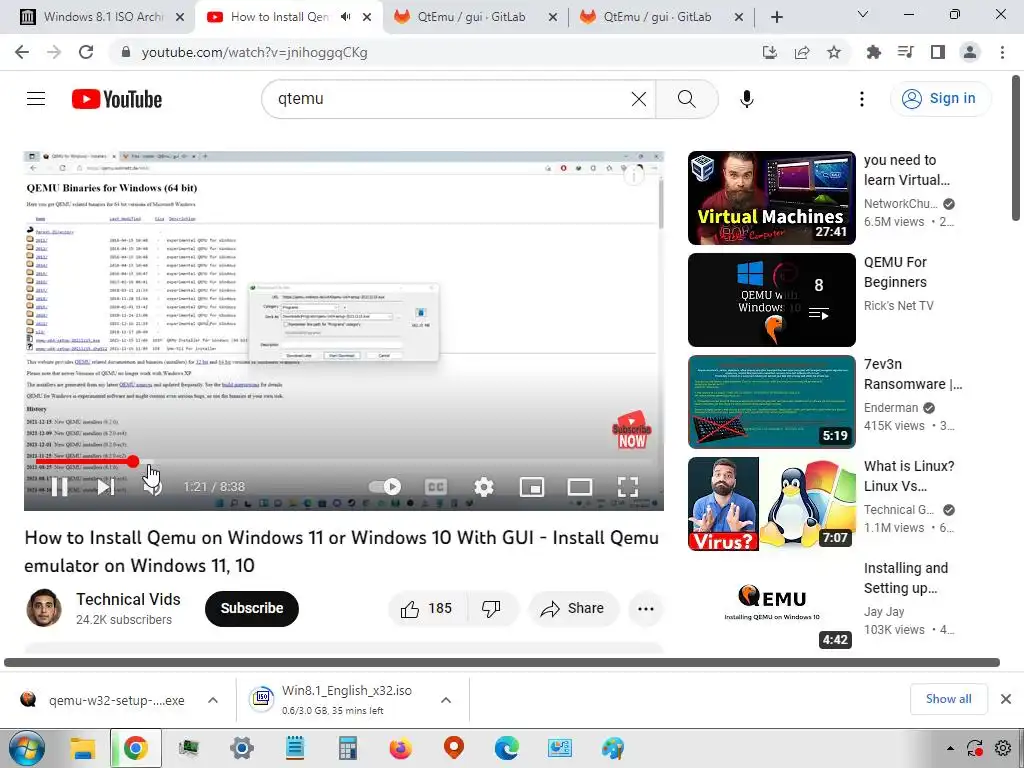Open YouTube settings three-dot menu

(862, 99)
